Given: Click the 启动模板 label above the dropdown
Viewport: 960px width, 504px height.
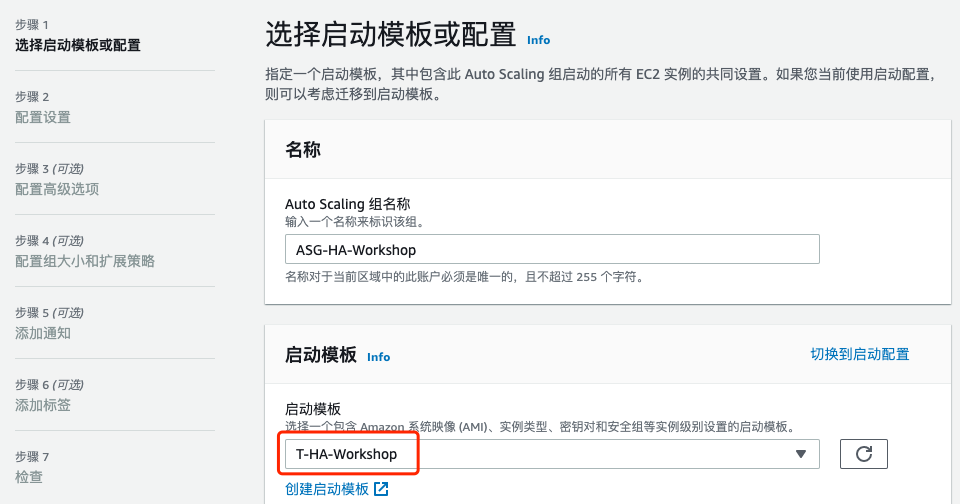Looking at the screenshot, I should 313,409.
